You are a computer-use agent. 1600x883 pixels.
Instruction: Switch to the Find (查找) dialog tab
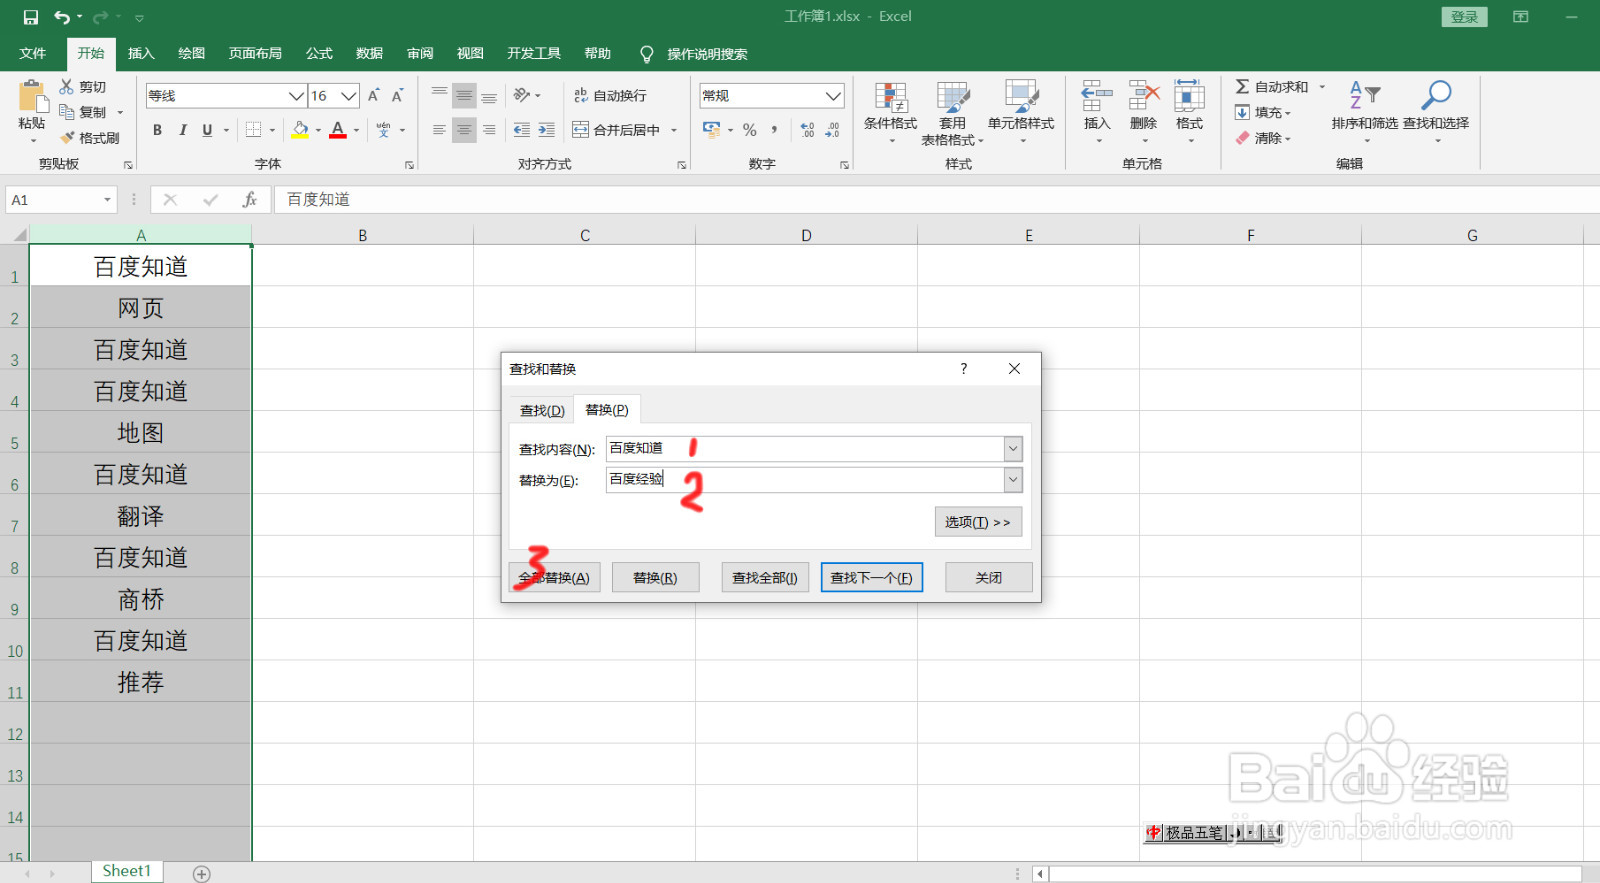(542, 411)
